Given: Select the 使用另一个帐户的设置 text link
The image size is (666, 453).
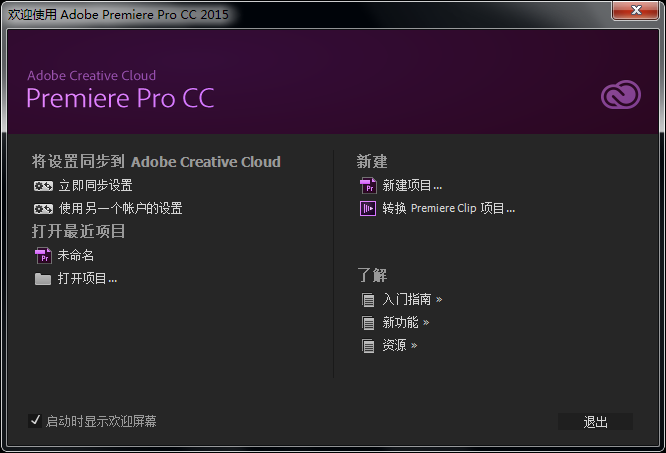Looking at the screenshot, I should pyautogui.click(x=120, y=209).
